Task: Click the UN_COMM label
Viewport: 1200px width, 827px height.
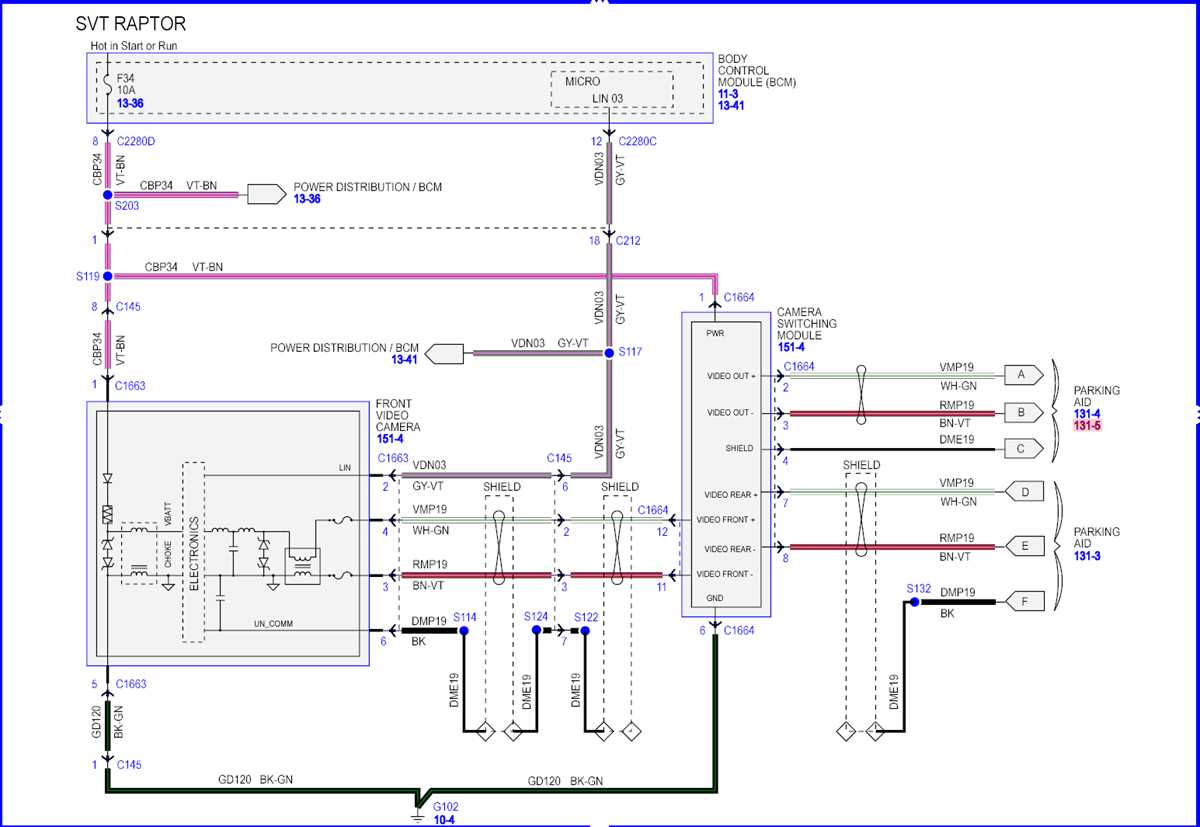Action: 273,622
